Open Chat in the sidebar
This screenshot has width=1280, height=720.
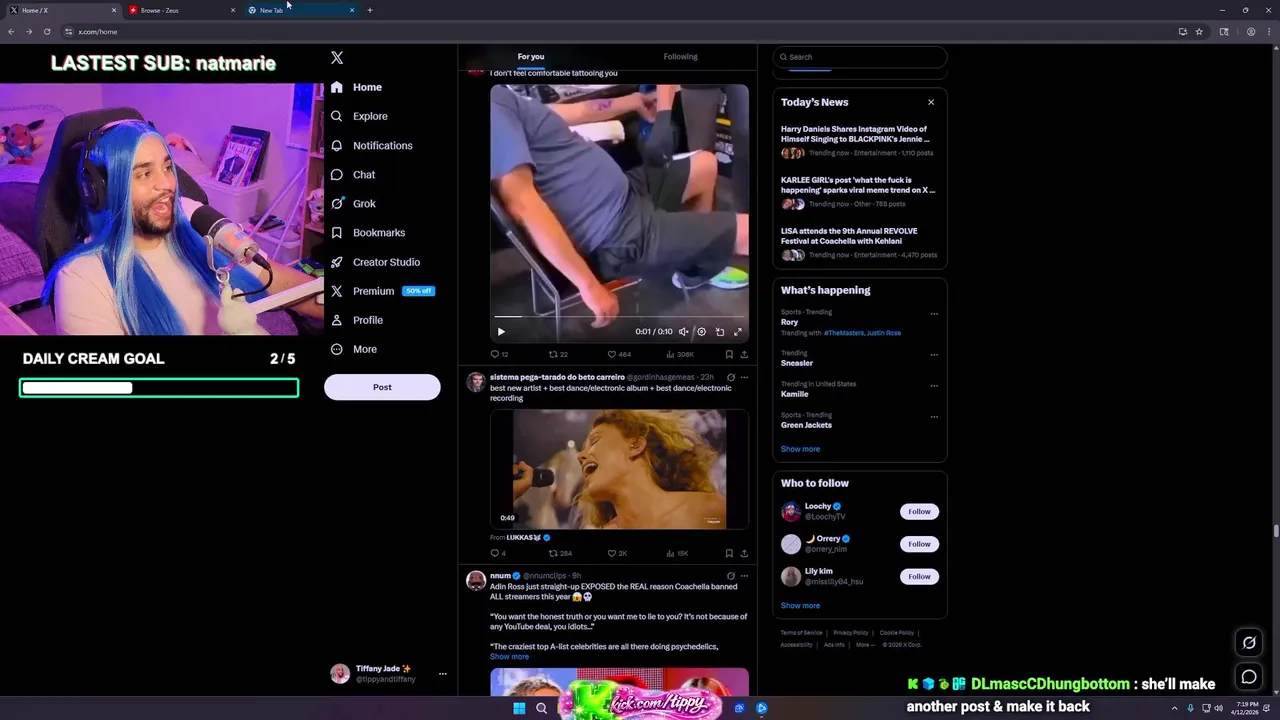(353, 174)
